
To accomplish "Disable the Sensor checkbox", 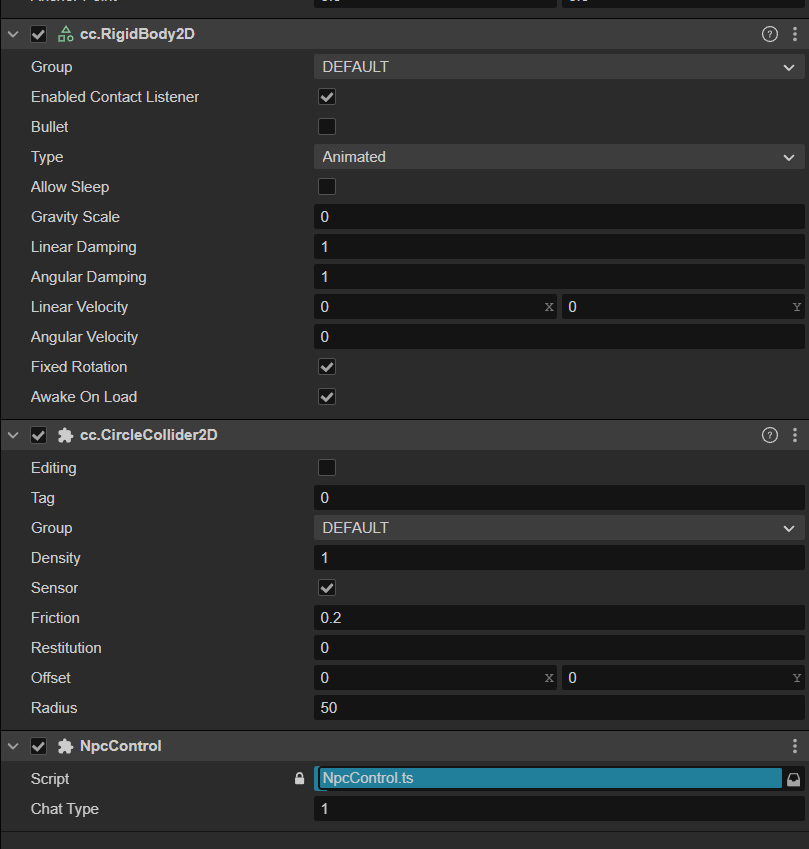I will (326, 588).
